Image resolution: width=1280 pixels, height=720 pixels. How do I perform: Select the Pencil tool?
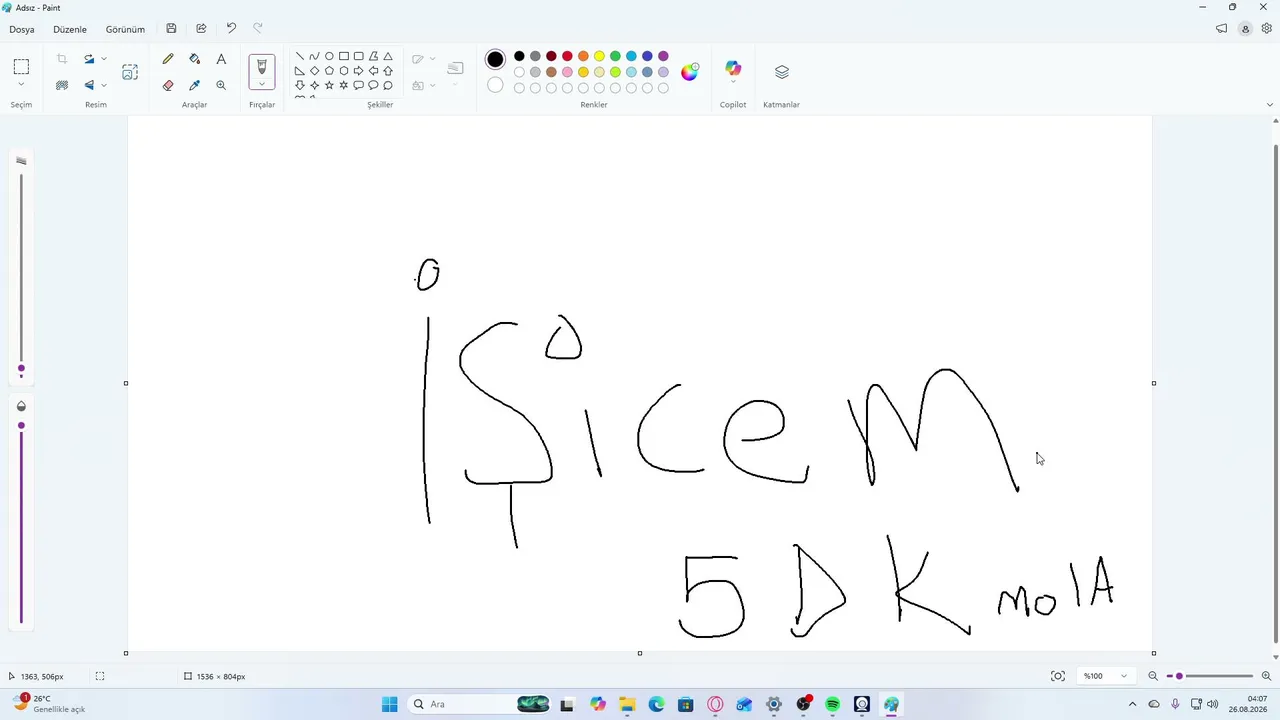[x=168, y=59]
